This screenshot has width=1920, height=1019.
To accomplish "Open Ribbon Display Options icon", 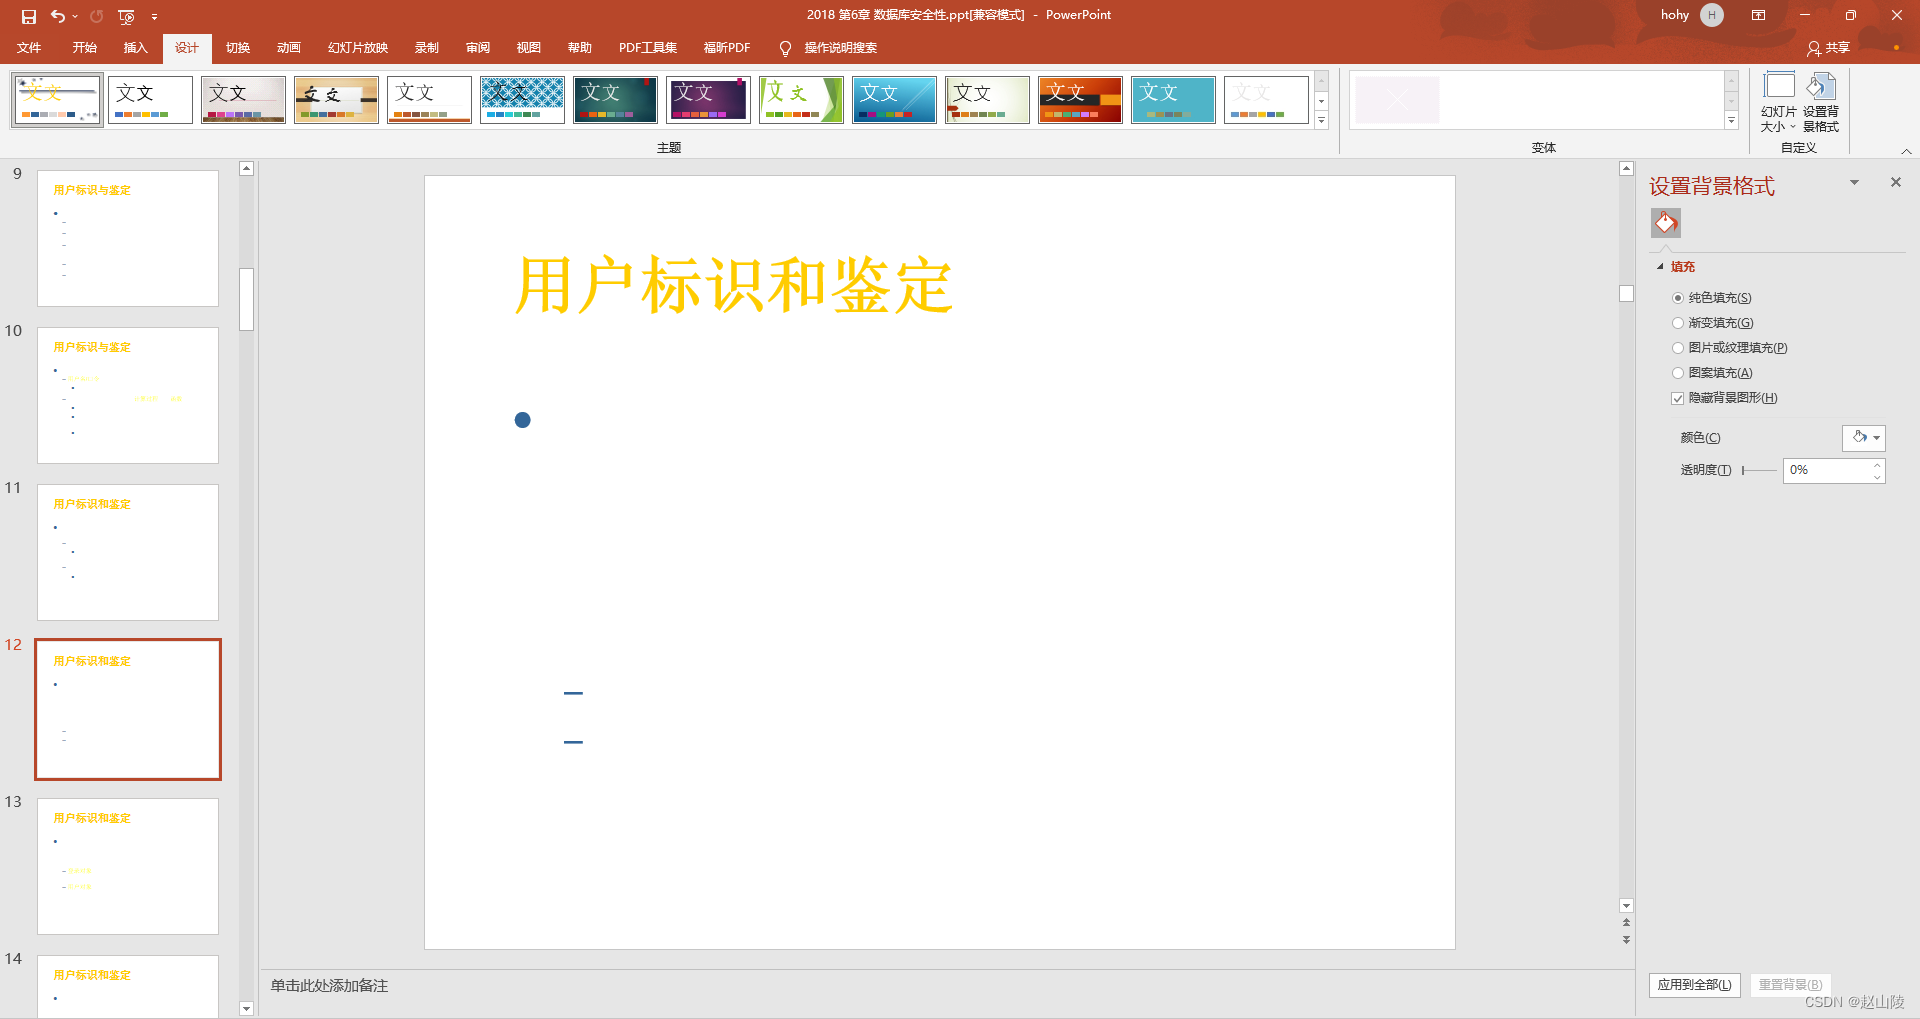I will [1759, 15].
